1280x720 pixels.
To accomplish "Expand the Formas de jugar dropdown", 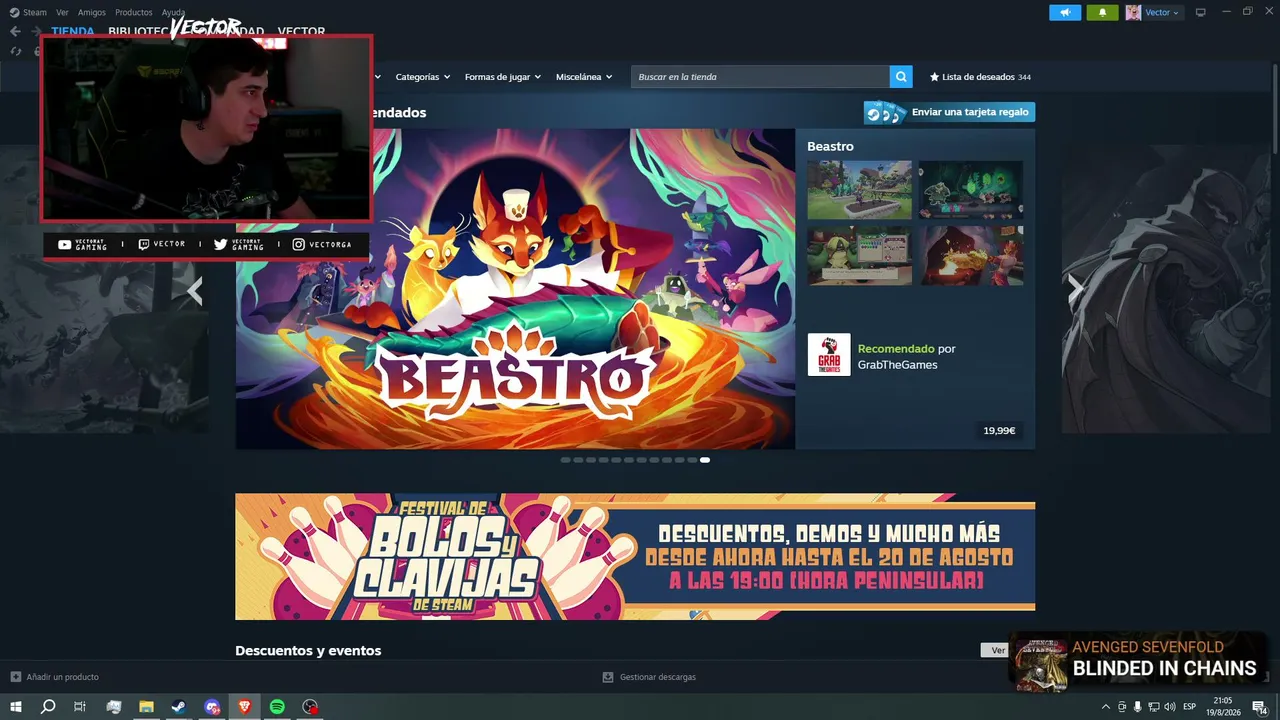I will pyautogui.click(x=503, y=77).
